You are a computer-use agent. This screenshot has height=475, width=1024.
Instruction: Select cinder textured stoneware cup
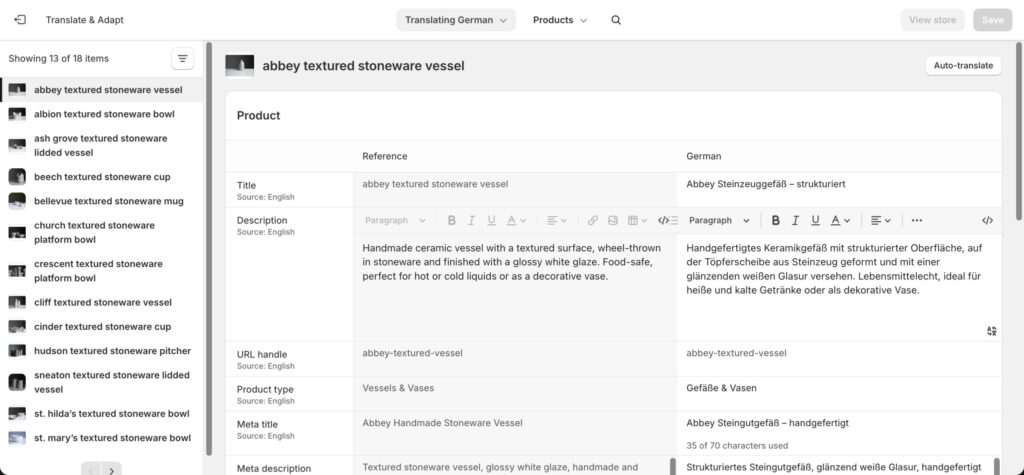102,327
